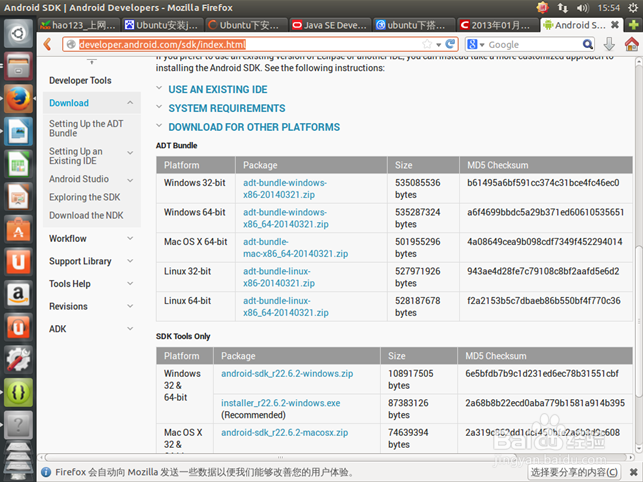Viewport: 643px width, 482px height.
Task: Open Amazon launcher icon
Action: tap(18, 295)
